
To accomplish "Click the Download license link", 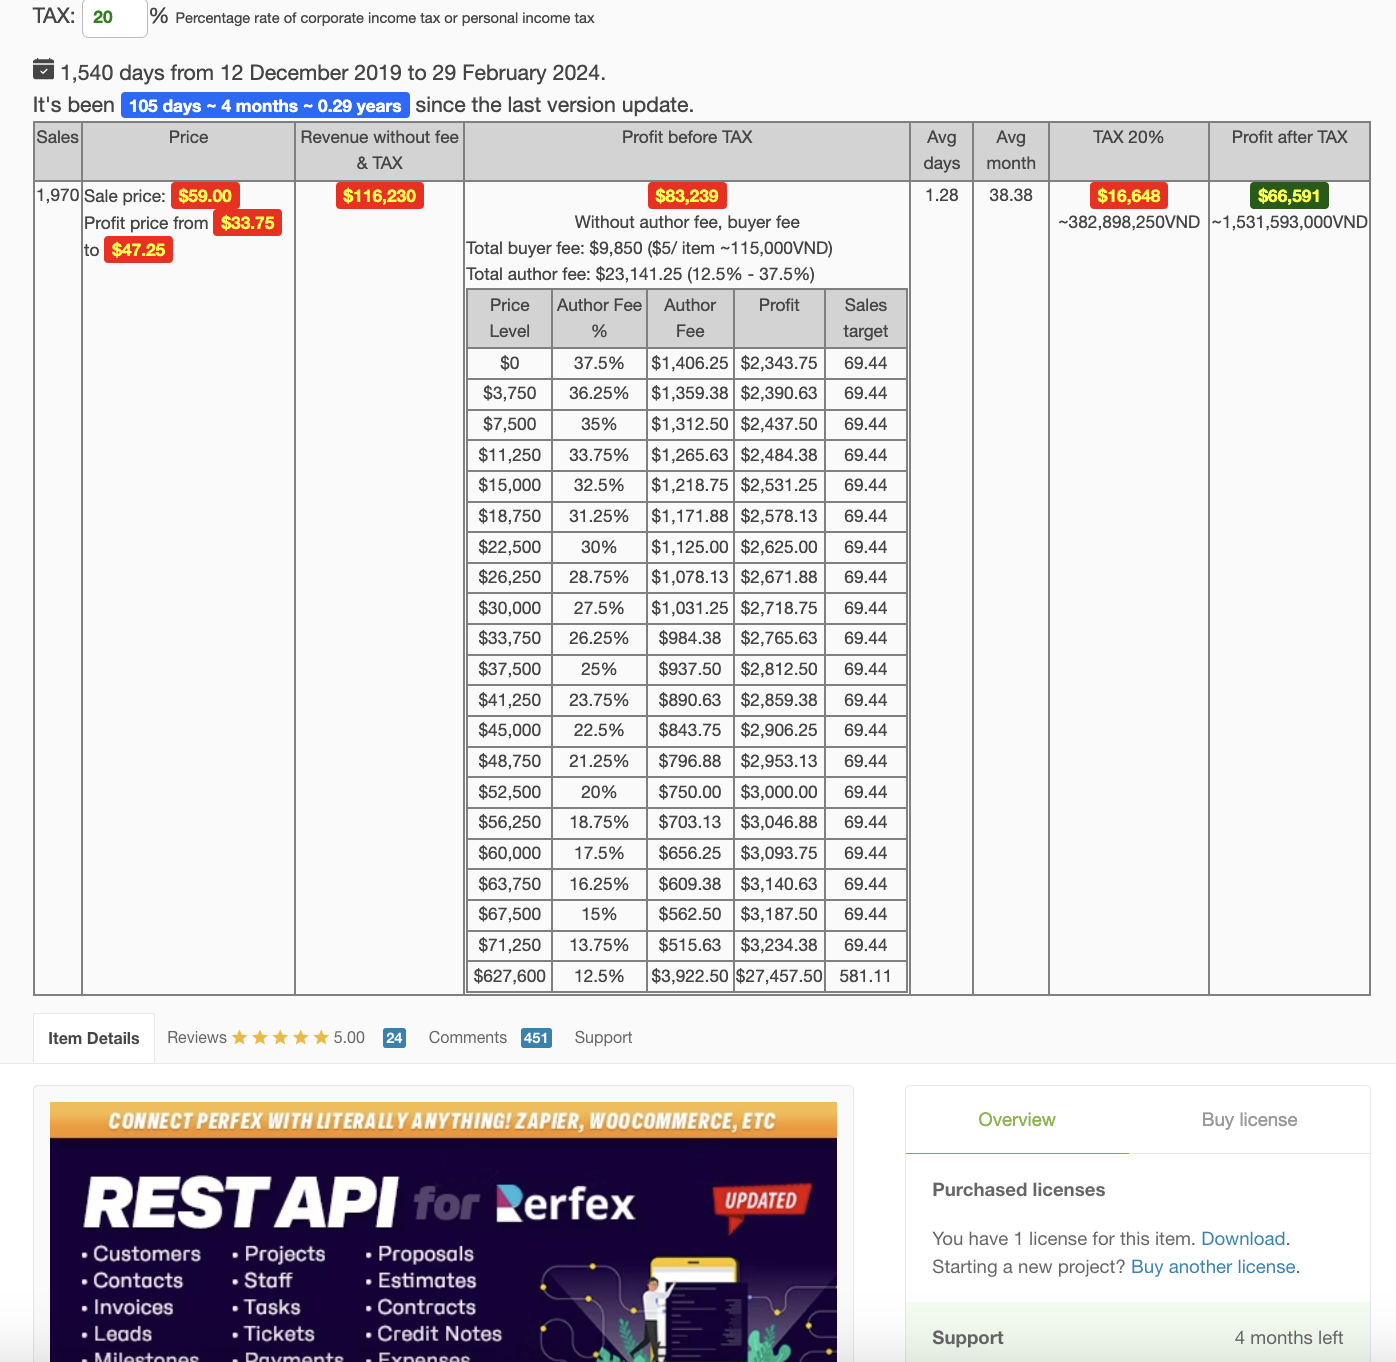I will coord(1243,1239).
